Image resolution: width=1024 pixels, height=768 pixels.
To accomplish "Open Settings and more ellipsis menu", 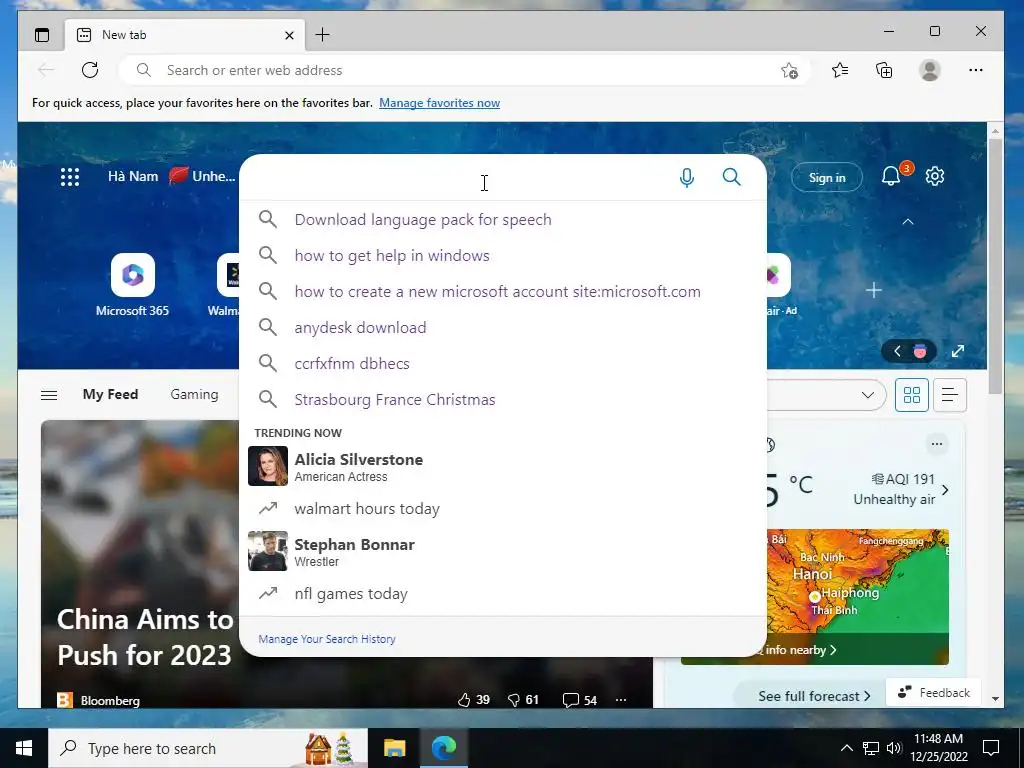I will [x=976, y=71].
